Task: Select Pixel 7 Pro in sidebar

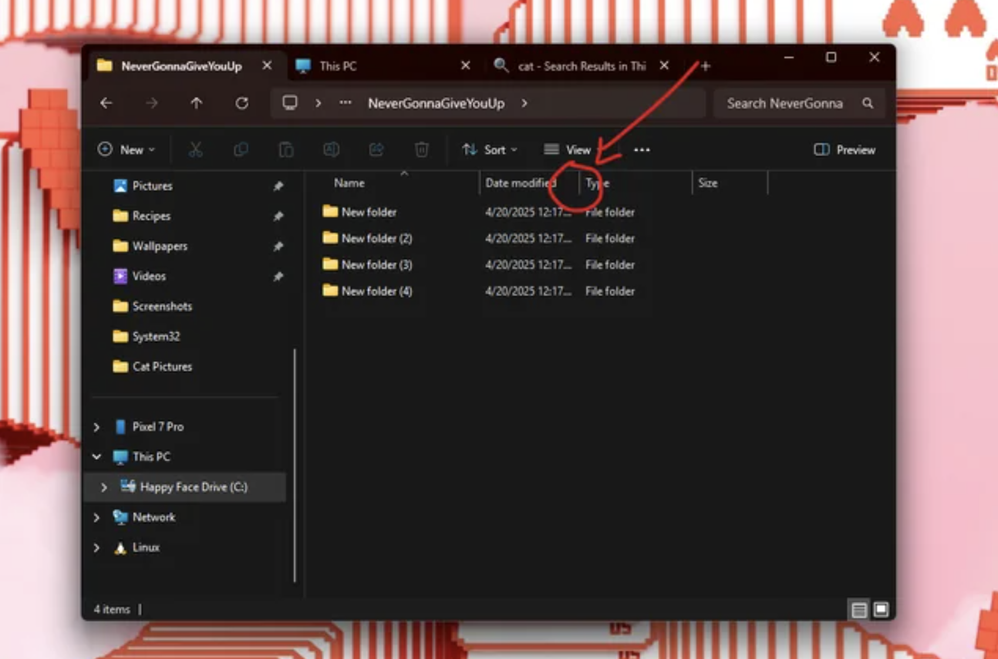Action: [158, 427]
